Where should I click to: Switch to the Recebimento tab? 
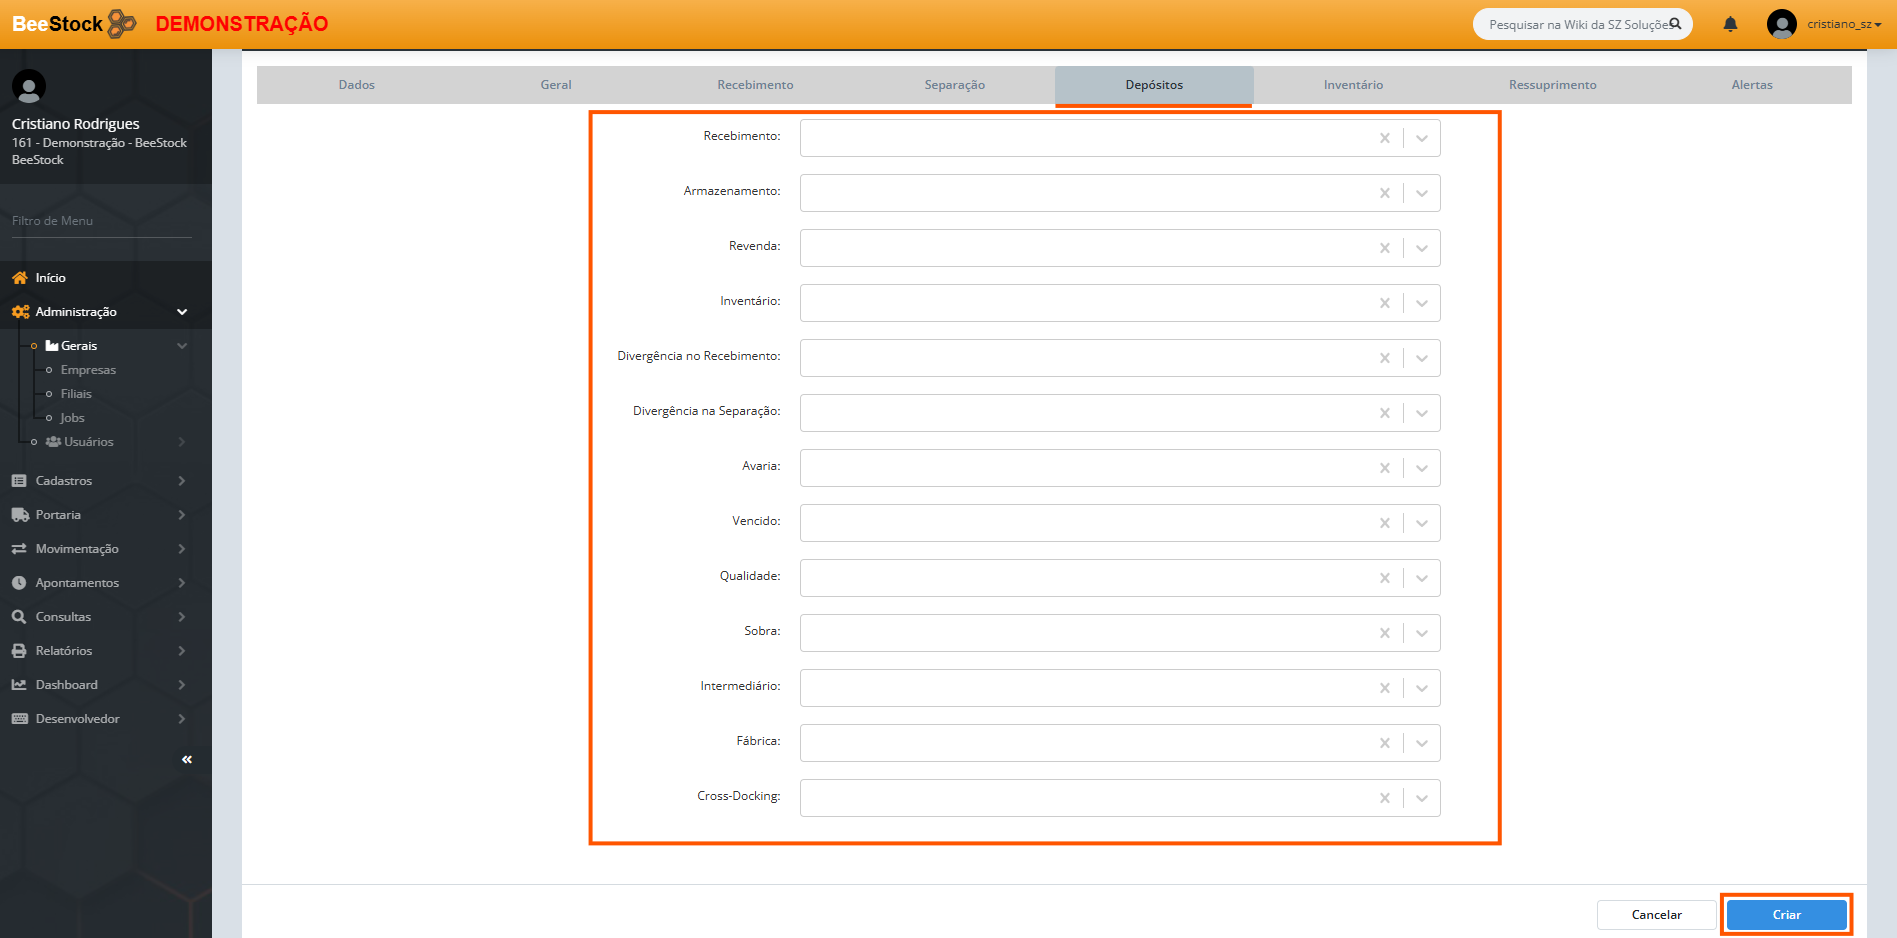[755, 85]
